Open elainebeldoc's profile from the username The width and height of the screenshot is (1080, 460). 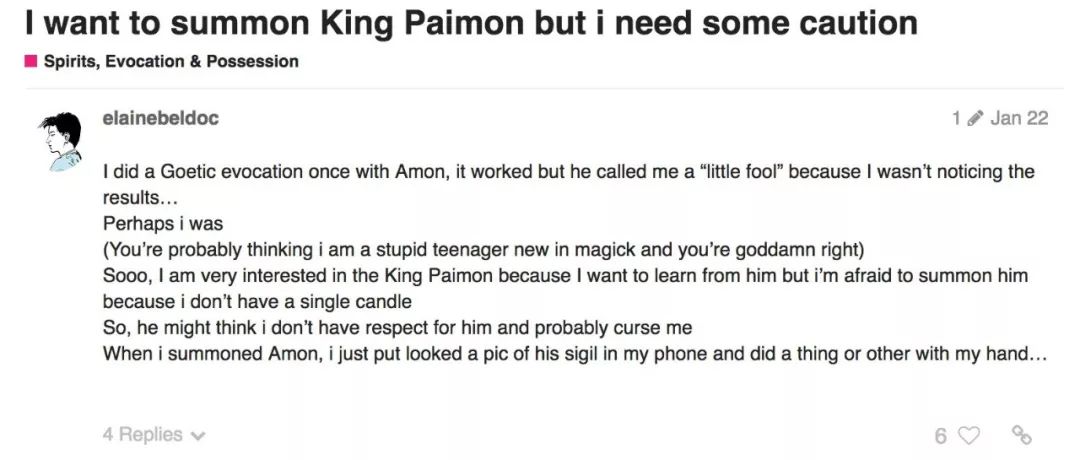coord(161,118)
